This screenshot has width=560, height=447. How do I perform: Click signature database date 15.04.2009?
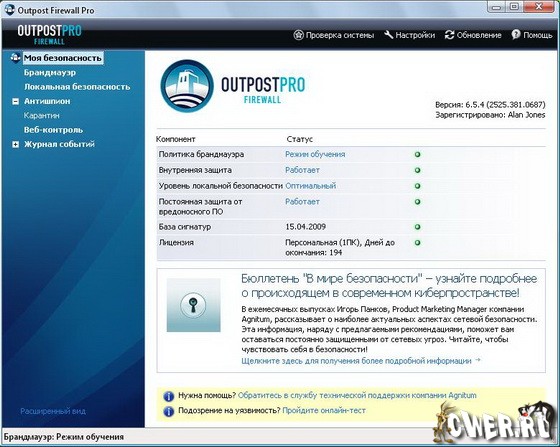(x=305, y=227)
